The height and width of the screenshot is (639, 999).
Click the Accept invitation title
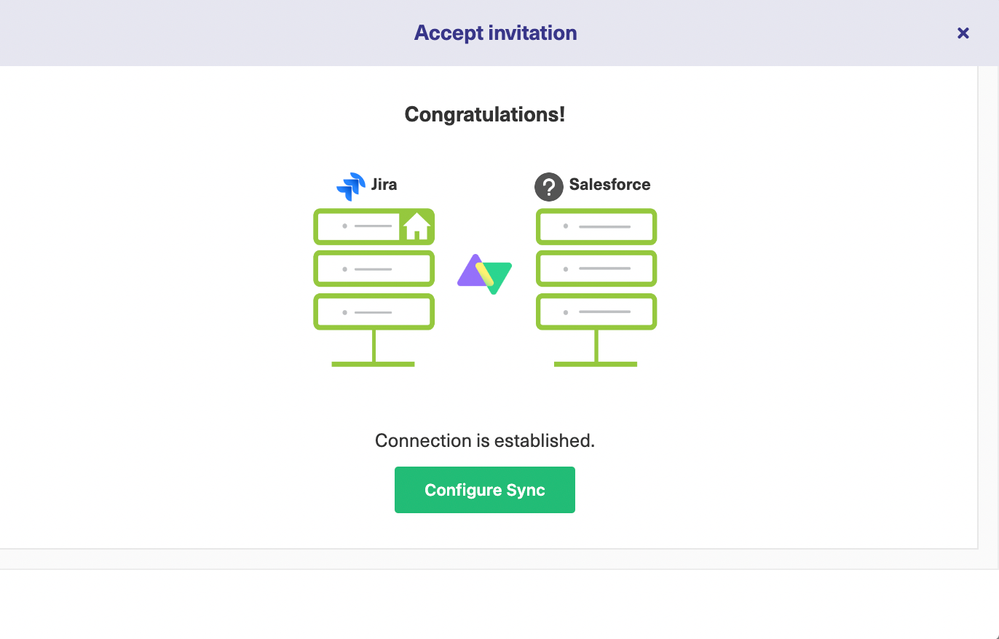[496, 33]
